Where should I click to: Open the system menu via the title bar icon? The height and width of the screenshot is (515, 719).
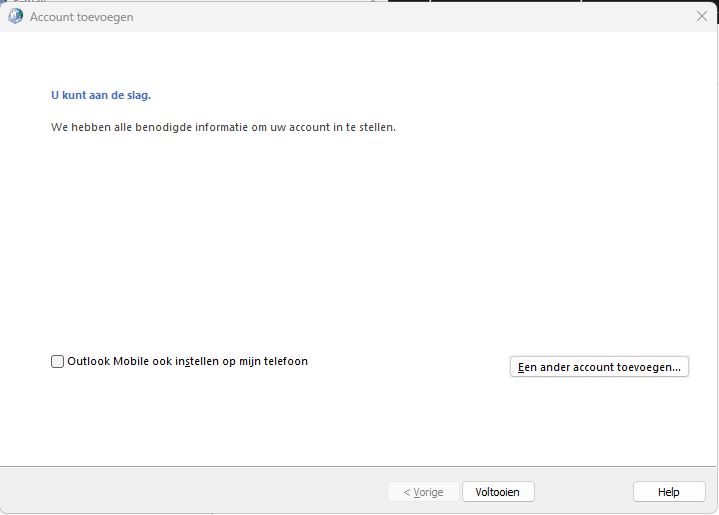click(16, 16)
